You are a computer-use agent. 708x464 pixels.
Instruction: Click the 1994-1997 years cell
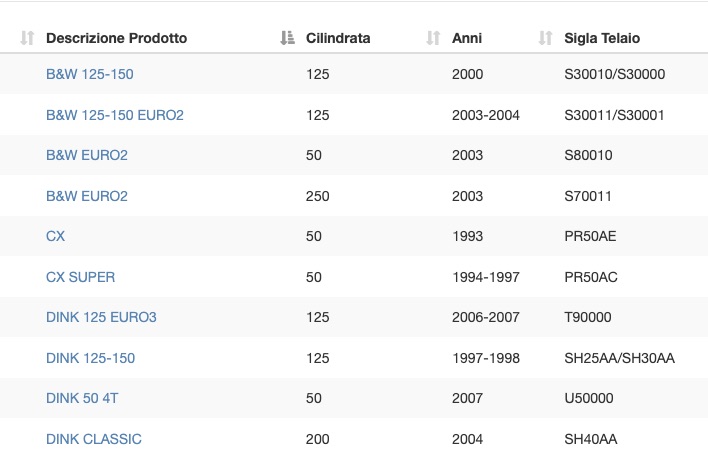[486, 277]
